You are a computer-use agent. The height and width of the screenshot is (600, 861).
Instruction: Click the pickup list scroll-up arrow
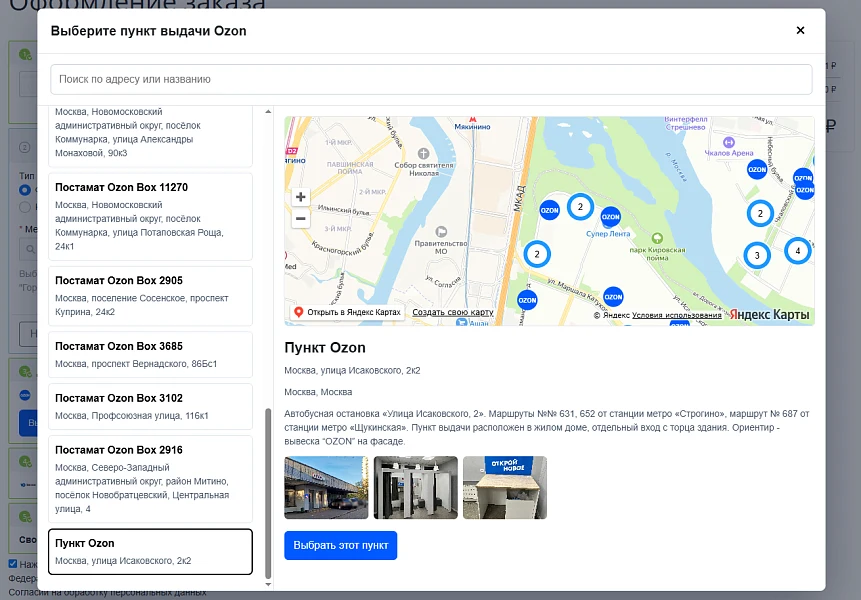[x=268, y=111]
